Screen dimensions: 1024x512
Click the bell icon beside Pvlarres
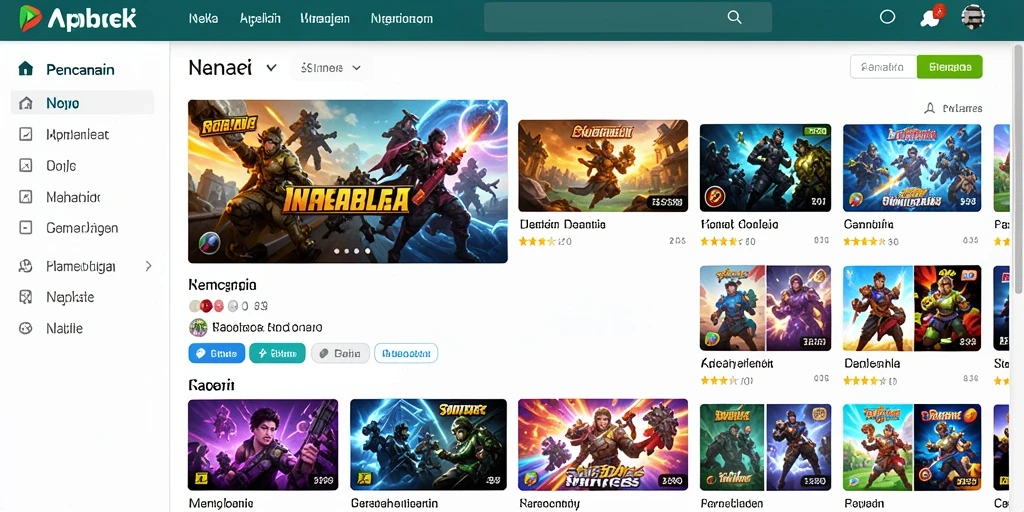[930, 108]
